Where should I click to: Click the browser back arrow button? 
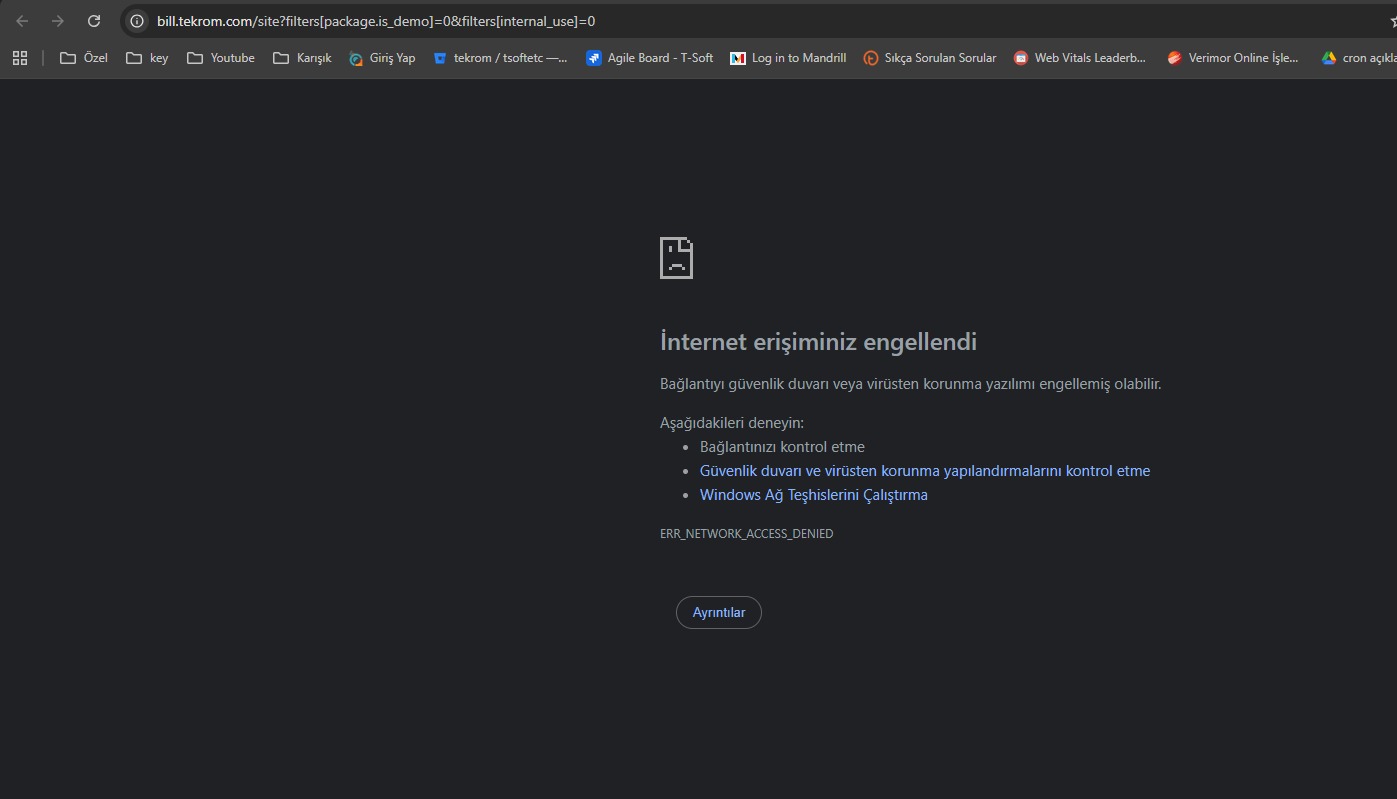click(22, 21)
